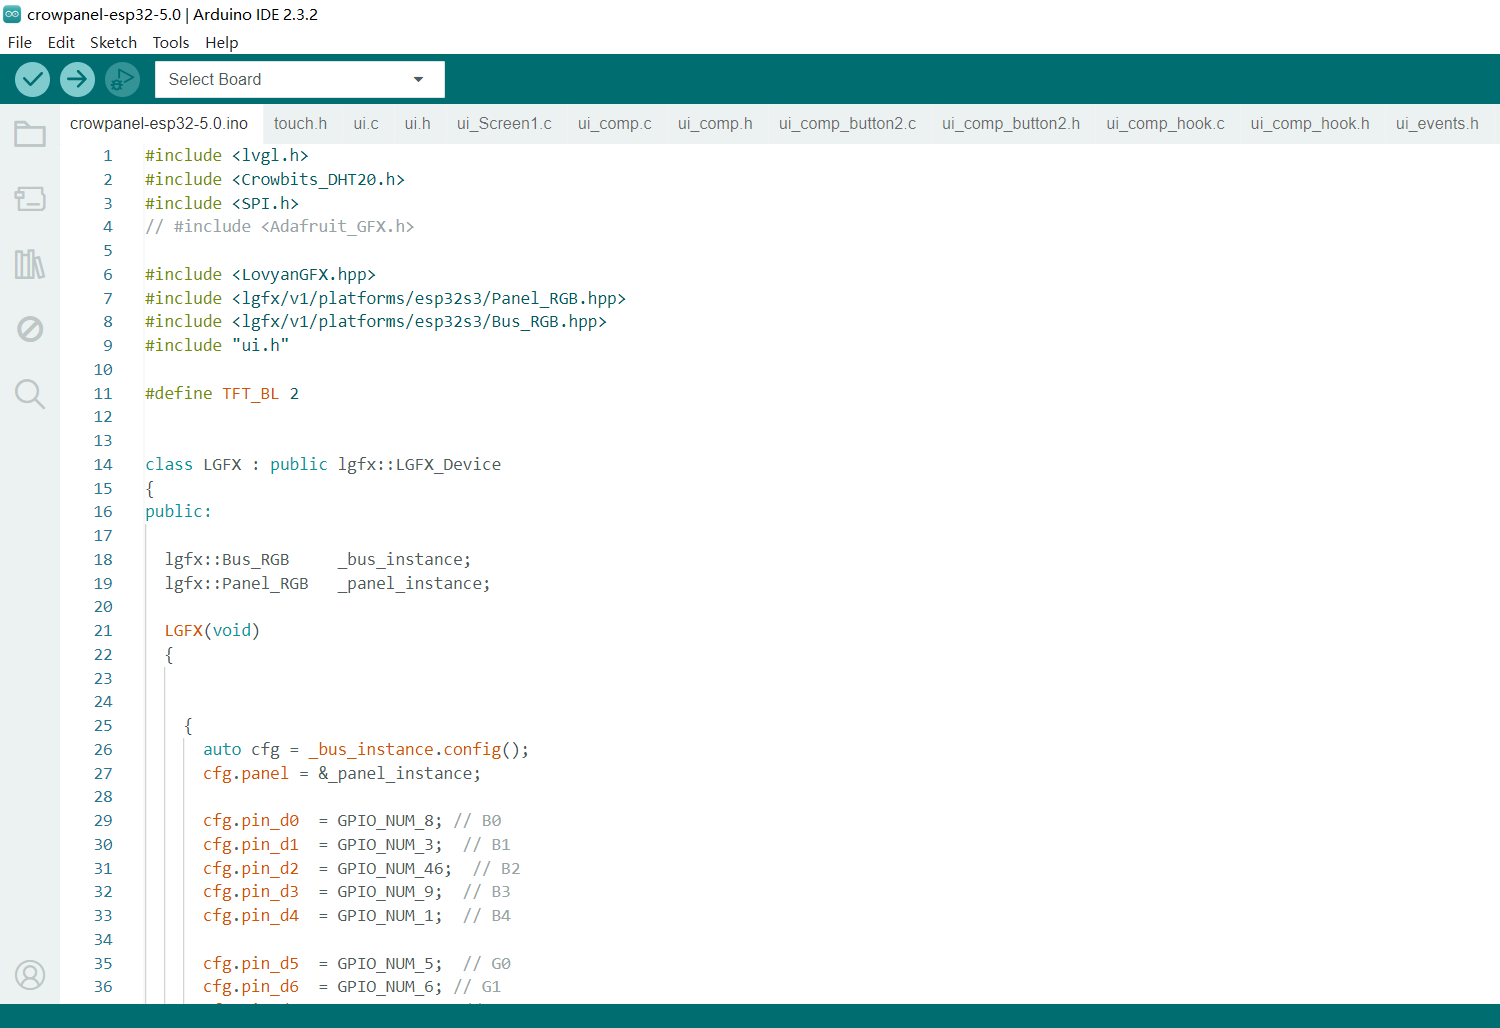Click the commented Adafruit_GFX.h include line
The image size is (1500, 1028).
[x=280, y=227]
